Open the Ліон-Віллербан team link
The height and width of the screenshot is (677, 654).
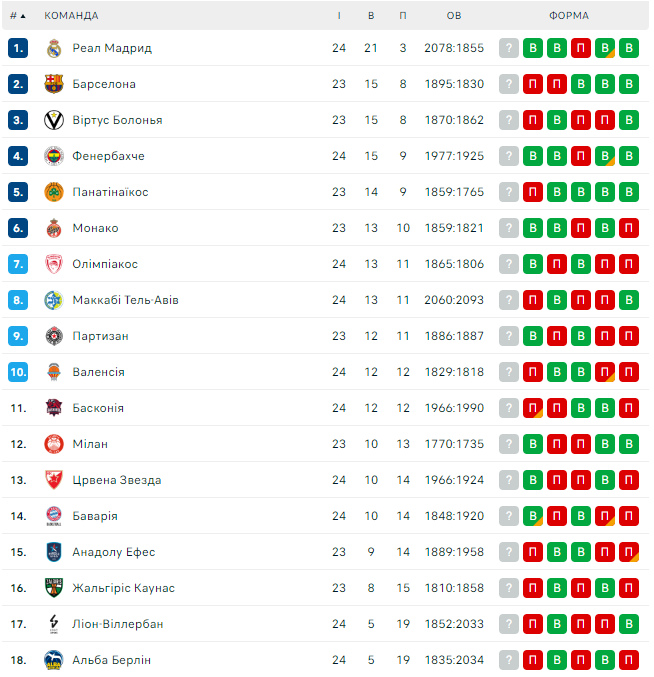coord(117,624)
